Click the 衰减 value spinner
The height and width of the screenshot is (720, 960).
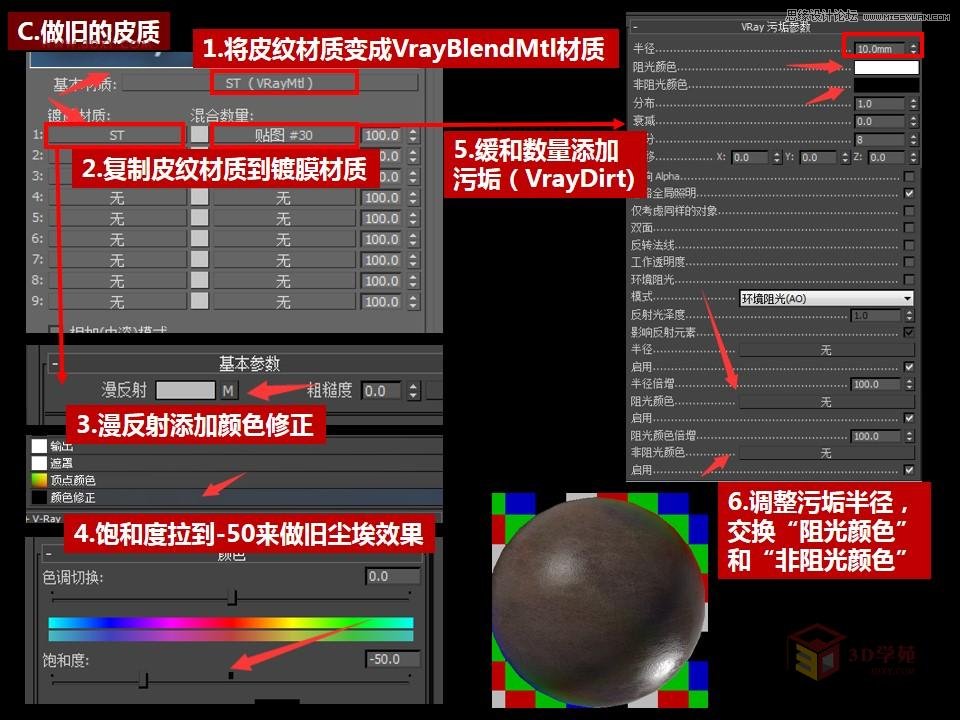916,122
